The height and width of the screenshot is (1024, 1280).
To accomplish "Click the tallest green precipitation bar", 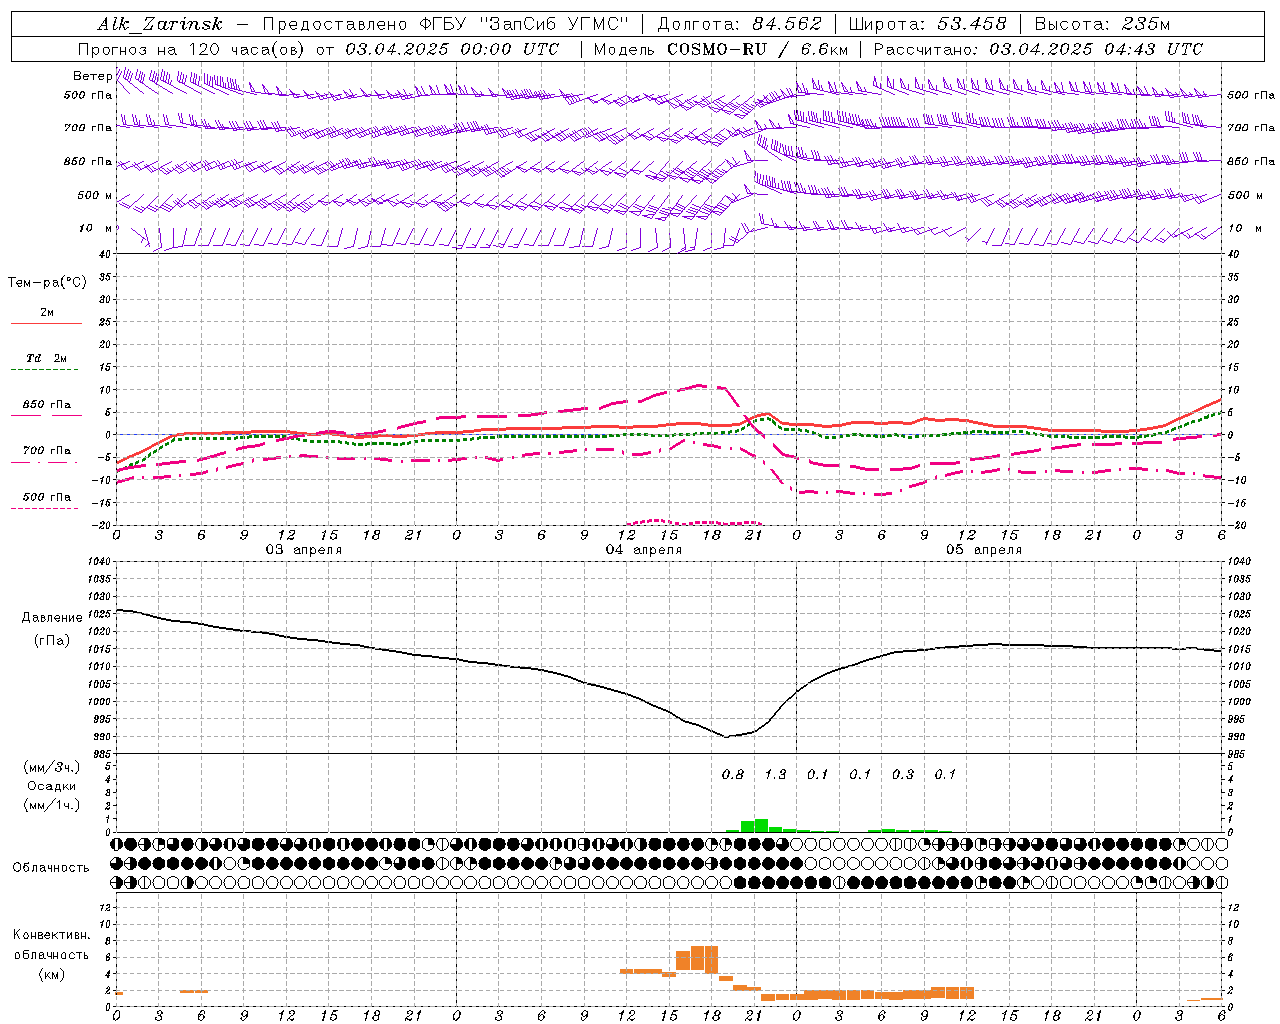I will 761,825.
